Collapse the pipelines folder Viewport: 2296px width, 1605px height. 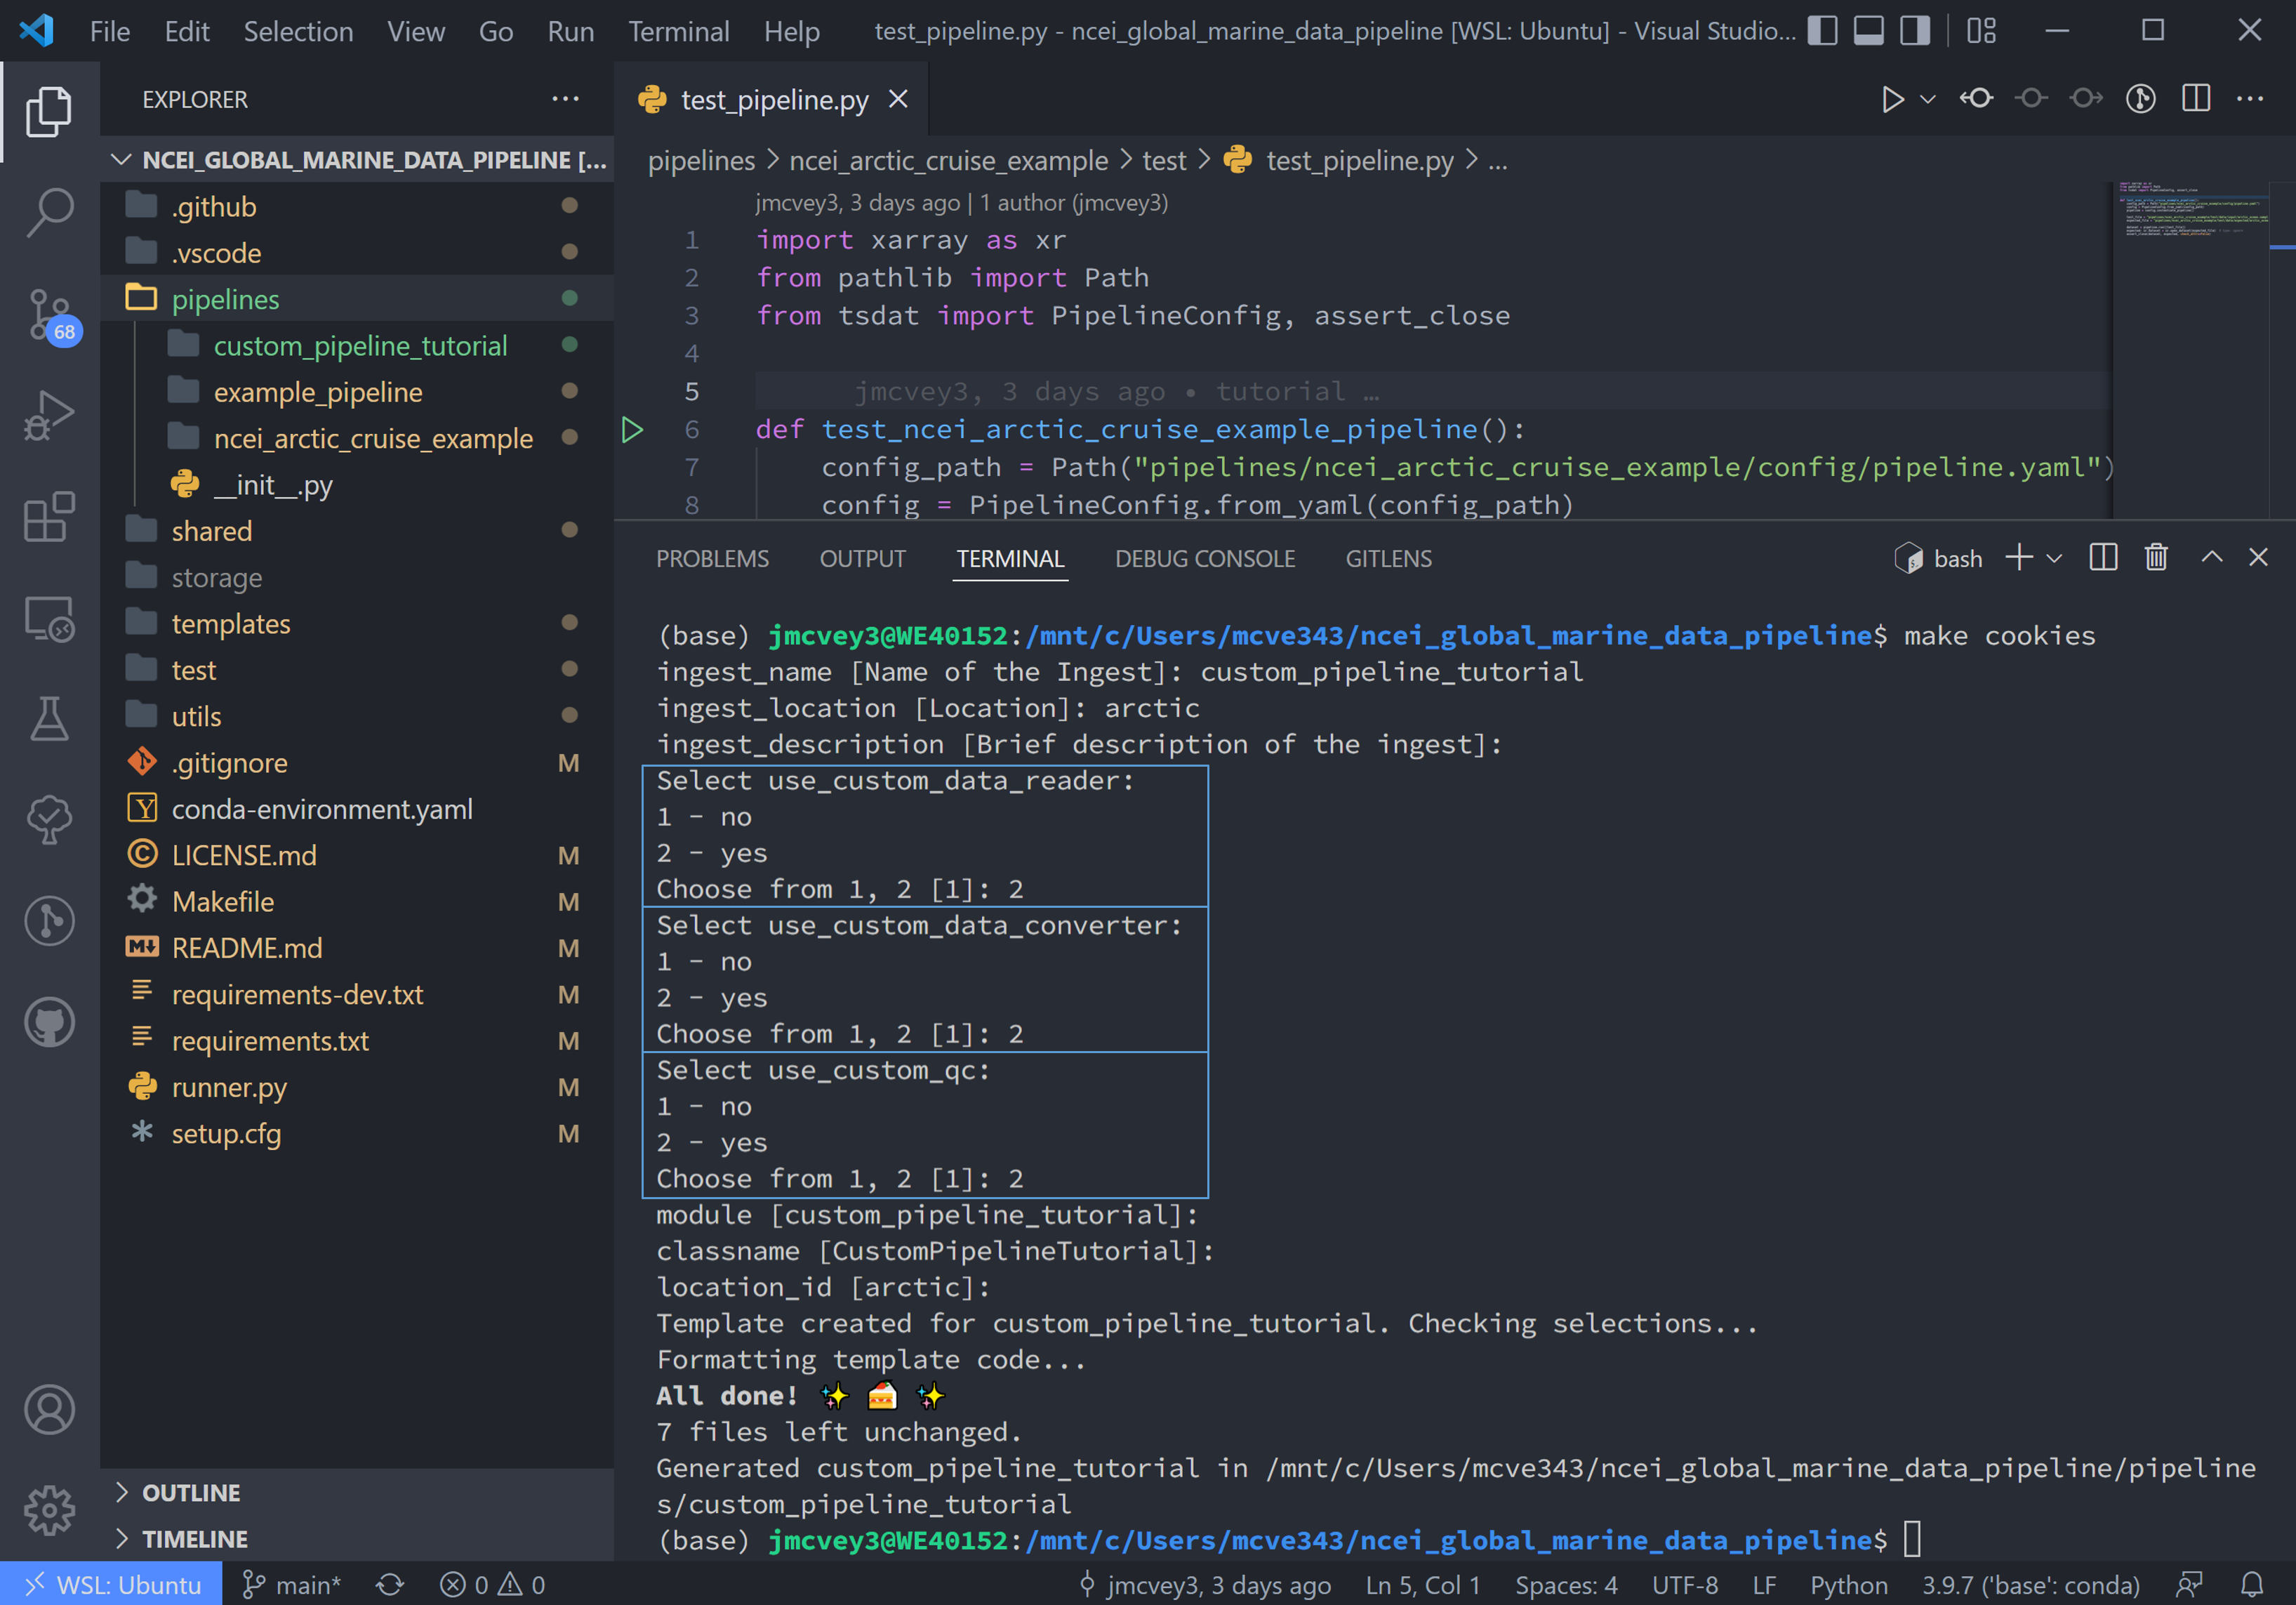click(x=357, y=299)
